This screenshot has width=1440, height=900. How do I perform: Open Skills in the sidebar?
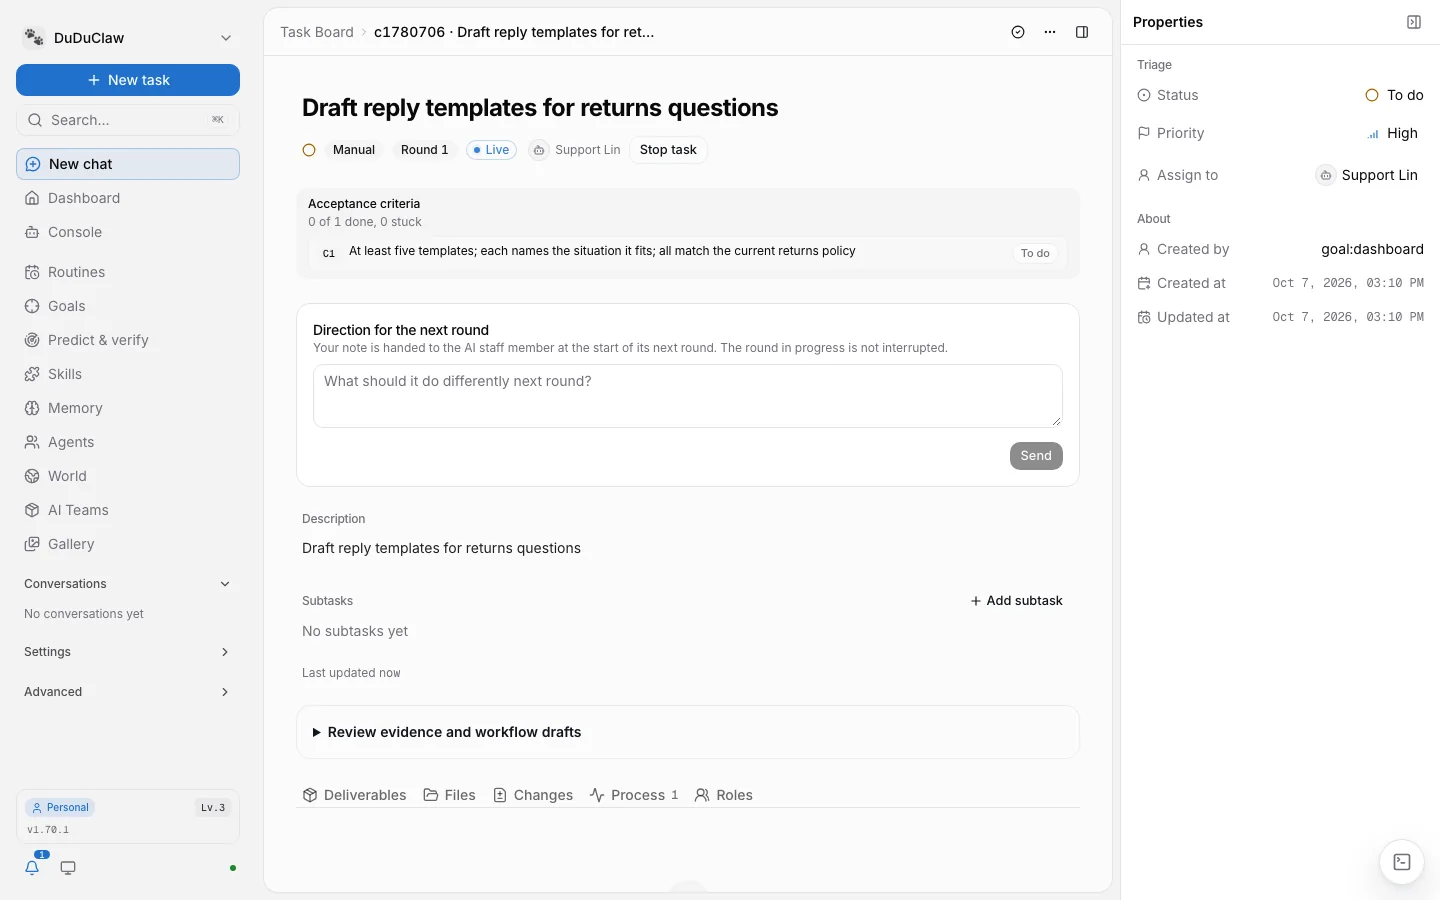click(x=128, y=374)
